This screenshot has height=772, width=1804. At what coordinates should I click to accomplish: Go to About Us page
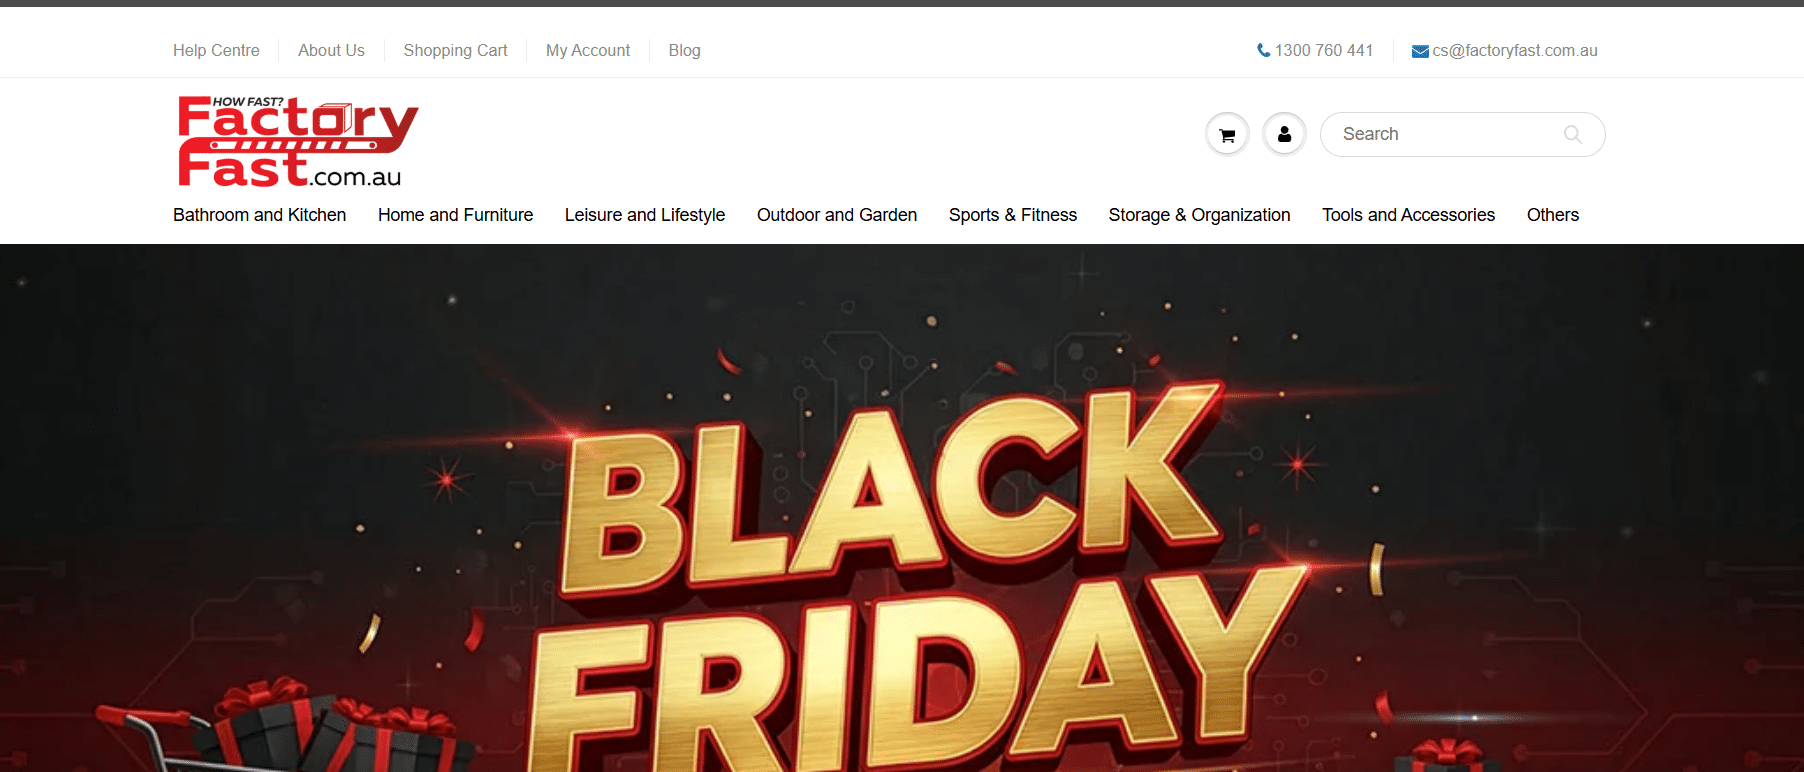pyautogui.click(x=331, y=50)
